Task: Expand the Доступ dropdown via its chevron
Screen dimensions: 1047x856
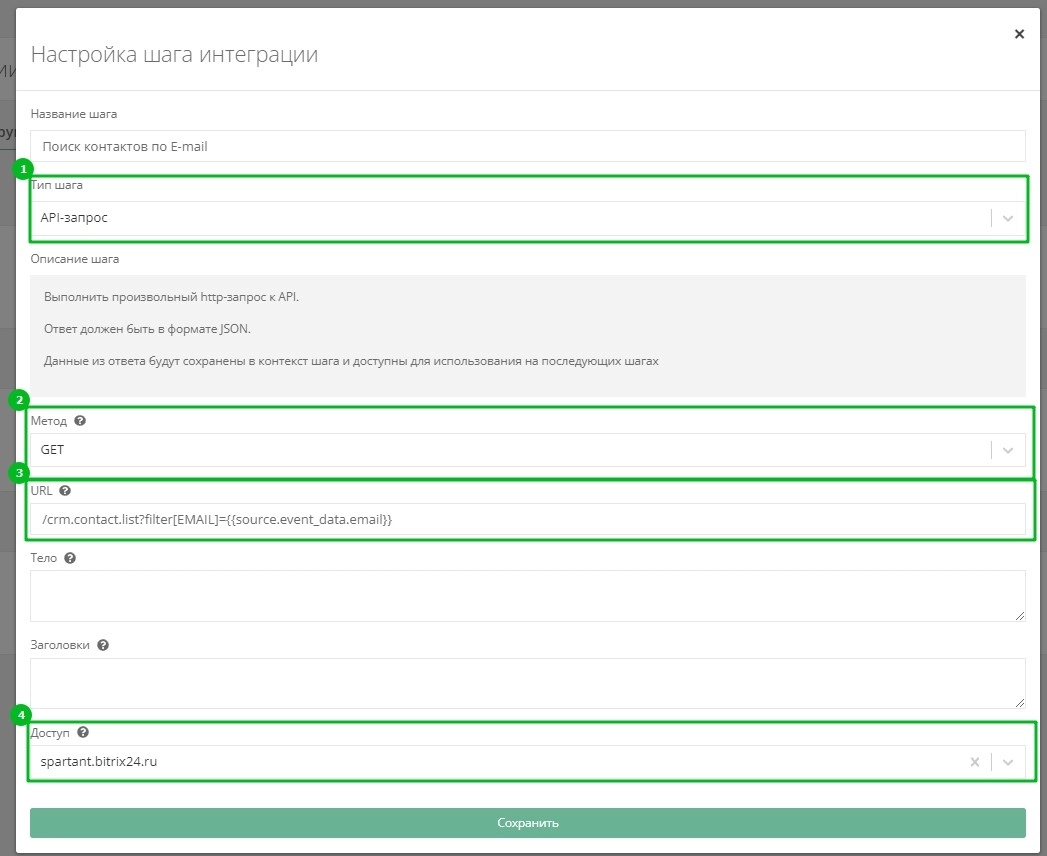Action: coord(1008,762)
